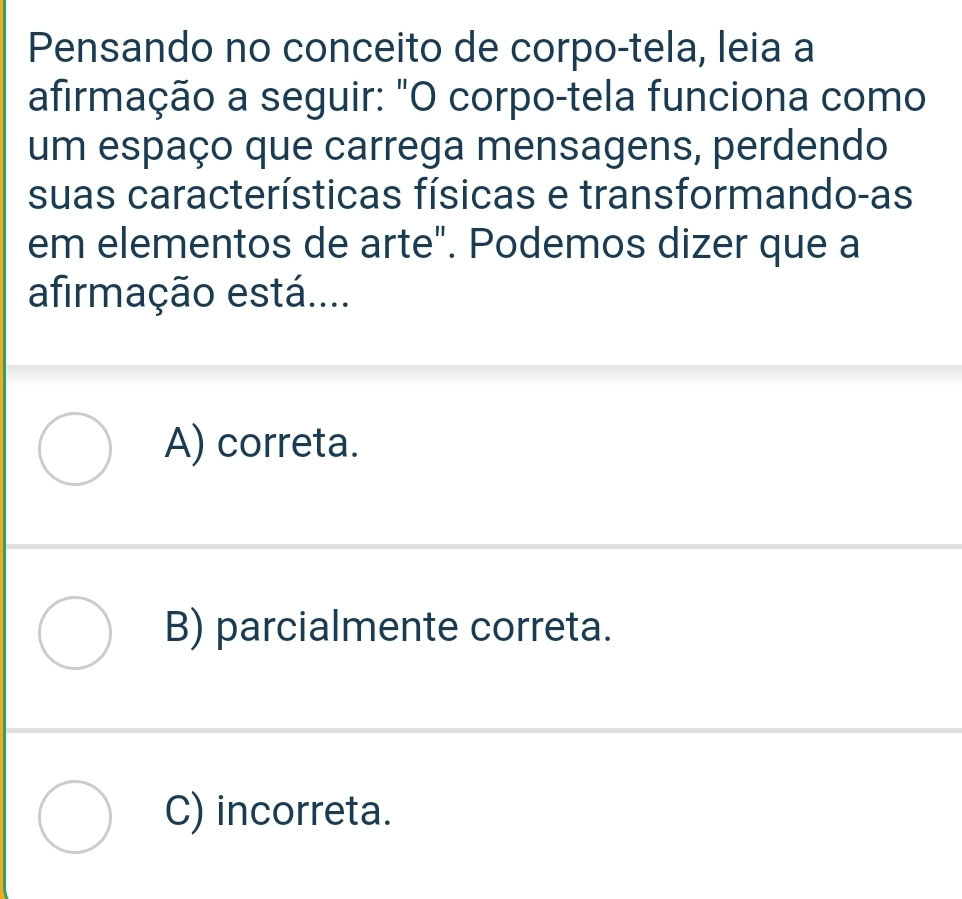This screenshot has height=899, width=962.
Task: Select the radio button for option B
Action: tap(75, 632)
